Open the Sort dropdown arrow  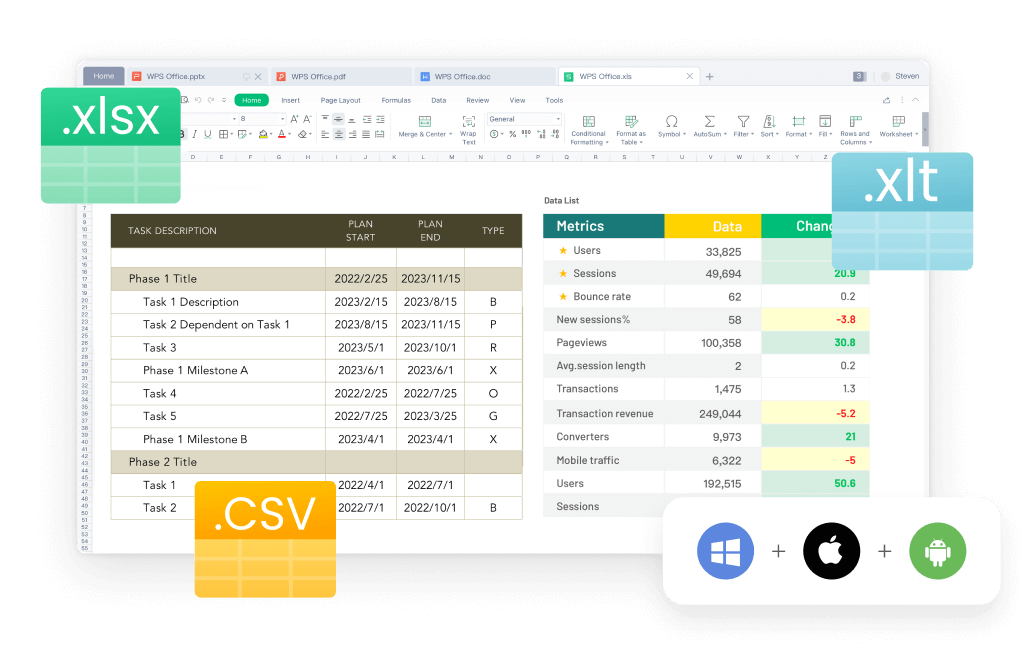pos(775,131)
